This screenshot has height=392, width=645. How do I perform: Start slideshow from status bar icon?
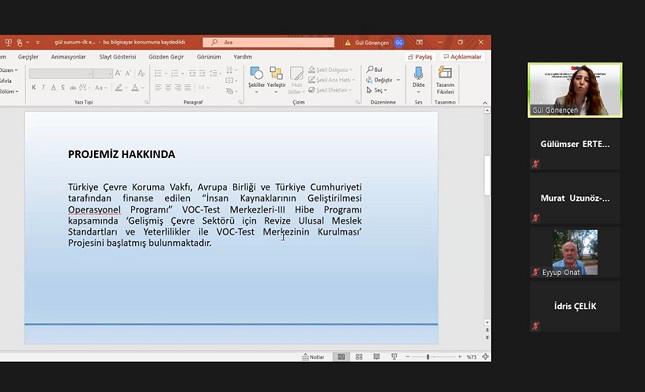pos(394,357)
